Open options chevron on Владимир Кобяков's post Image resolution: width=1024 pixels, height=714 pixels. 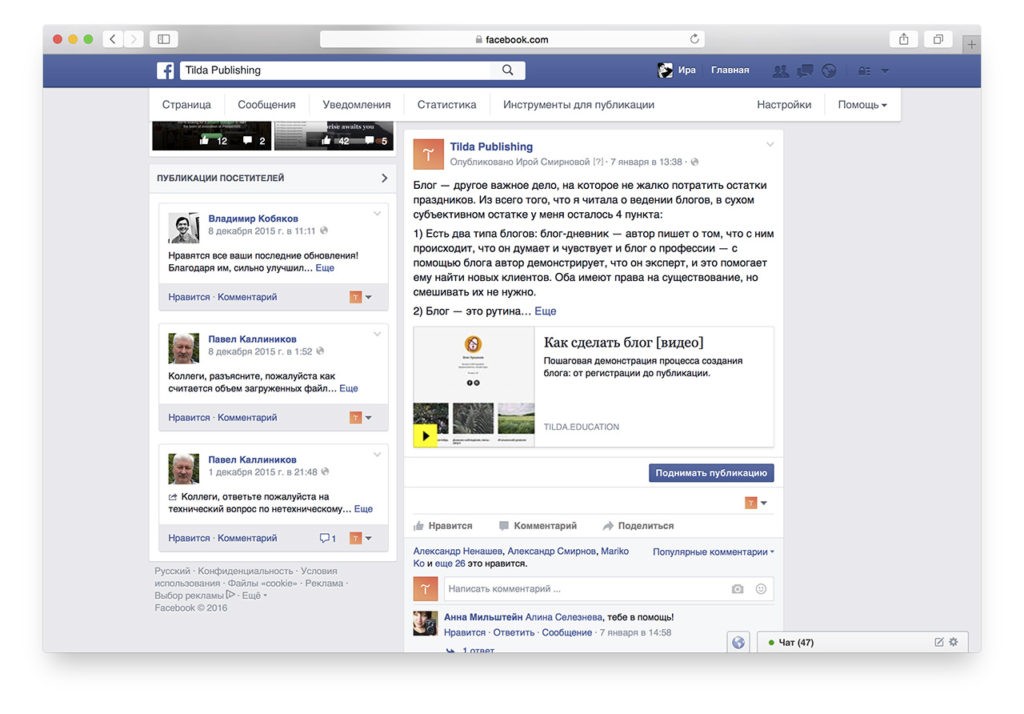(377, 214)
